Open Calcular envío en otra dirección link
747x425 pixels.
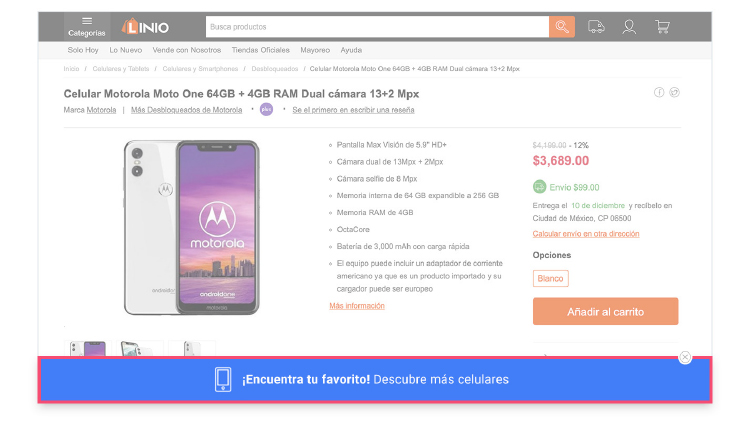586,234
